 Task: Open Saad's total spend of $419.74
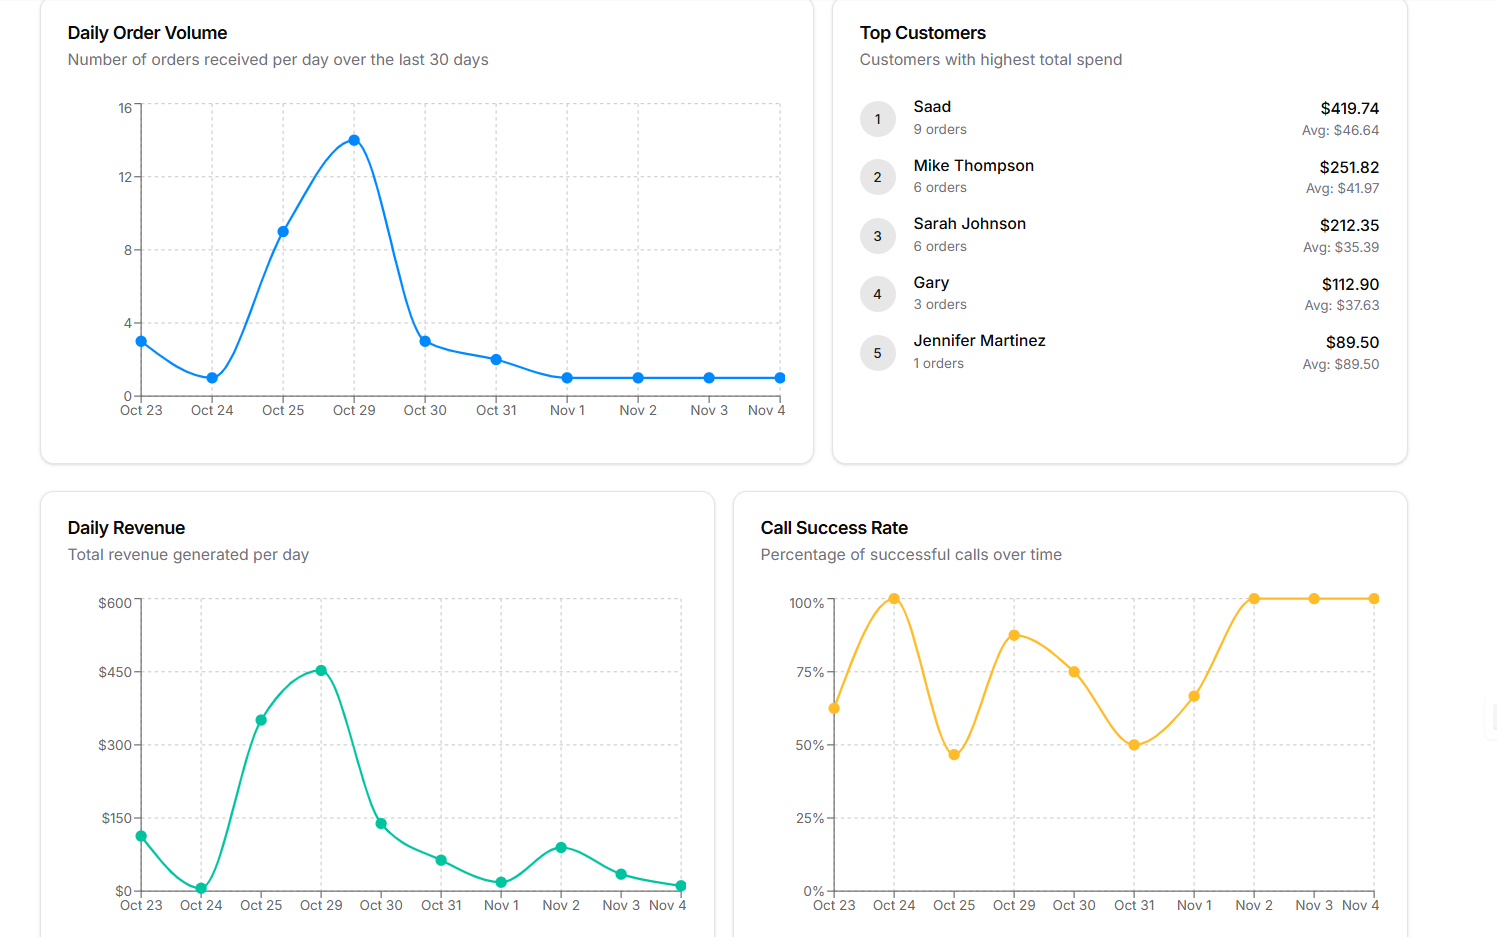click(1349, 108)
